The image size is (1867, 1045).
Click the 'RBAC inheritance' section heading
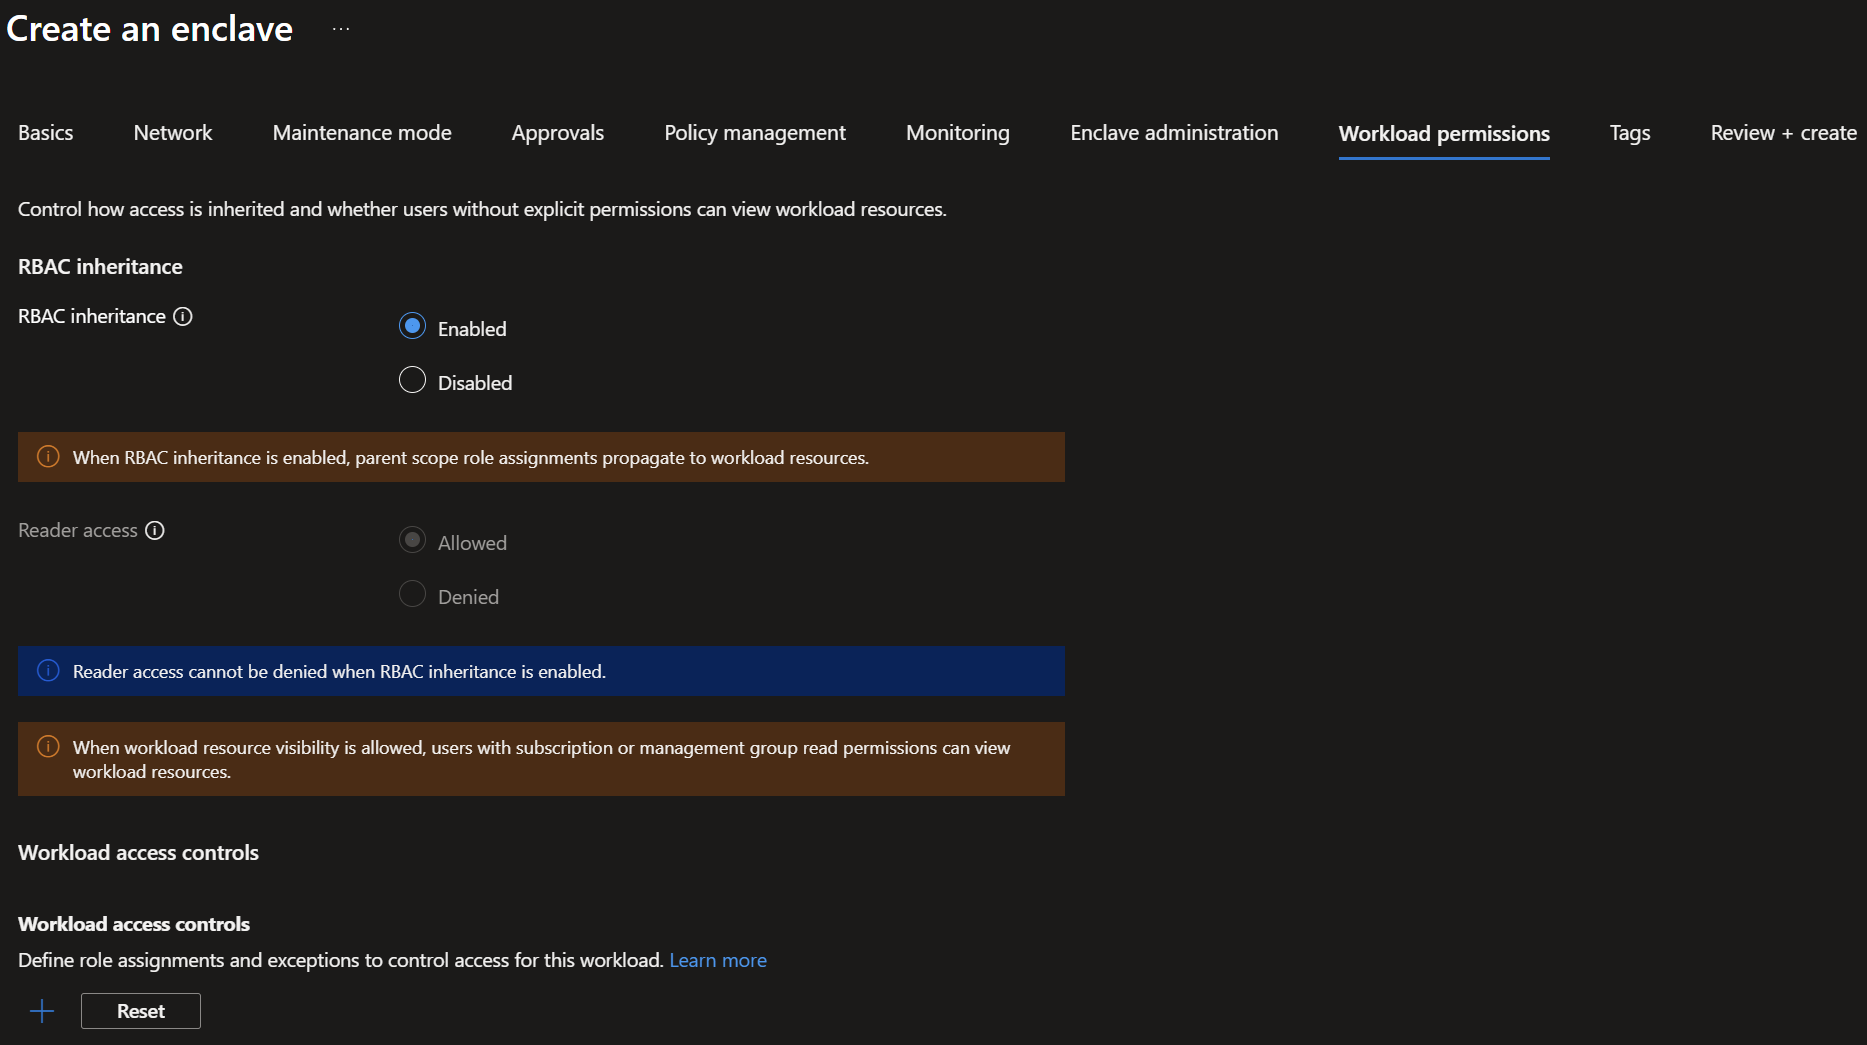click(x=100, y=267)
